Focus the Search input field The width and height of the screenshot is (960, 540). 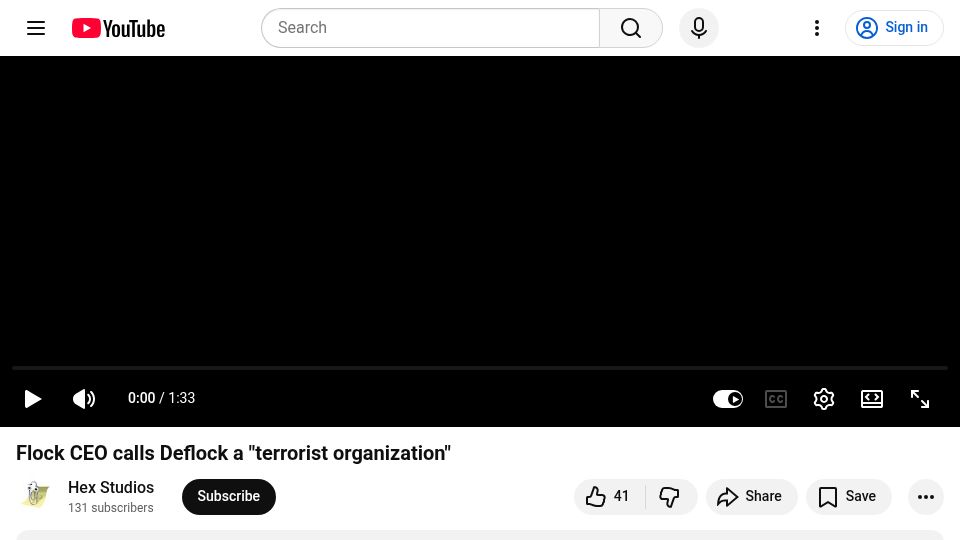coord(430,28)
